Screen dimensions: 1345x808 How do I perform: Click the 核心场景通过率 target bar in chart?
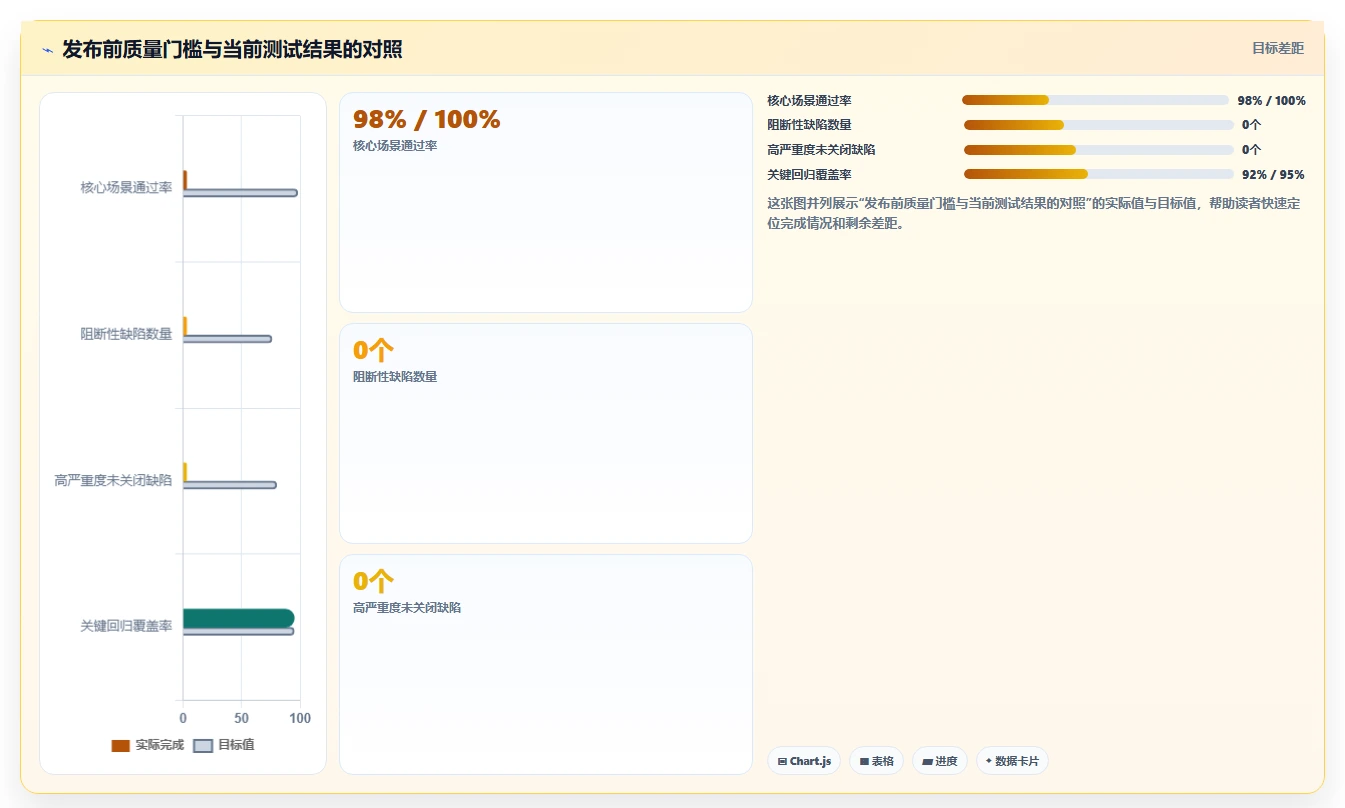[x=240, y=193]
